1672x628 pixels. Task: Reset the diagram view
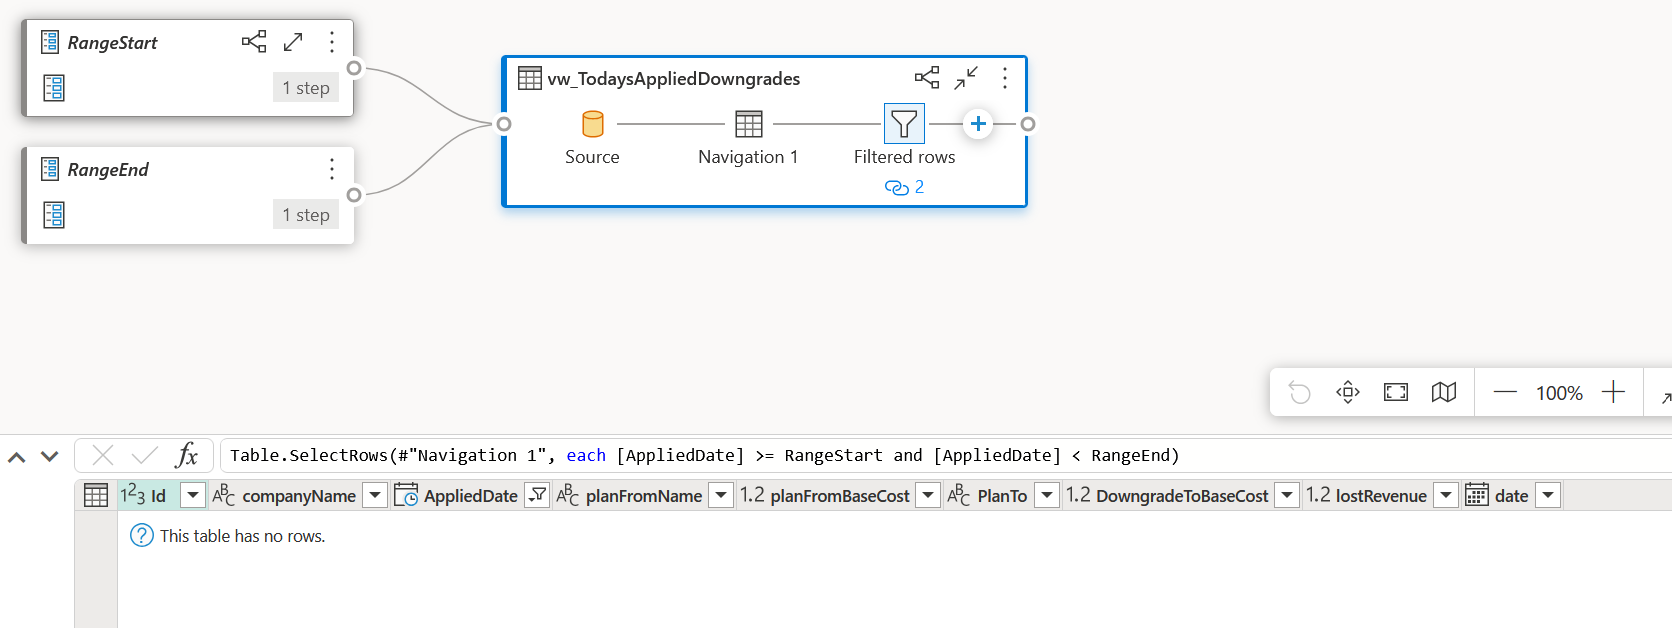pyautogui.click(x=1299, y=392)
